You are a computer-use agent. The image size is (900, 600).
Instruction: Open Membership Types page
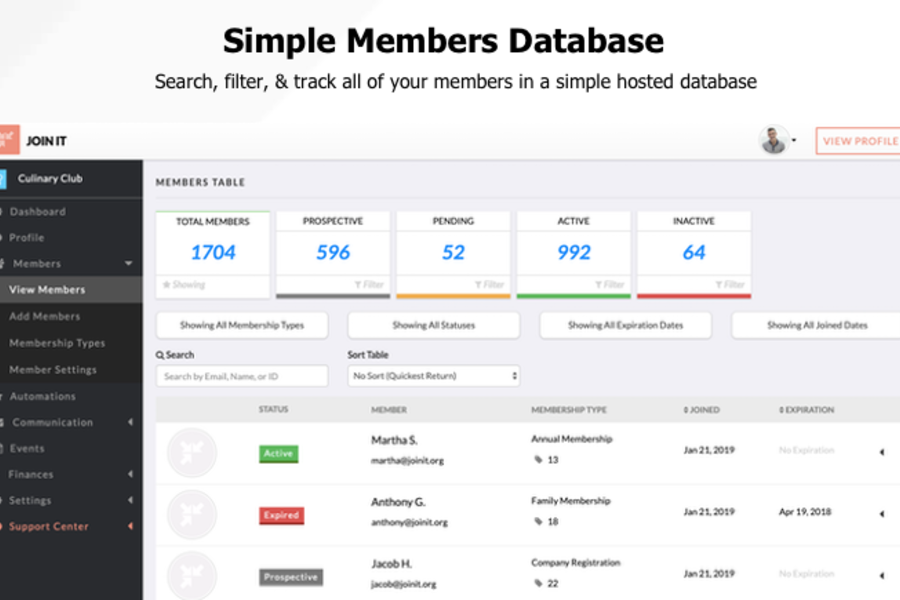(x=57, y=343)
